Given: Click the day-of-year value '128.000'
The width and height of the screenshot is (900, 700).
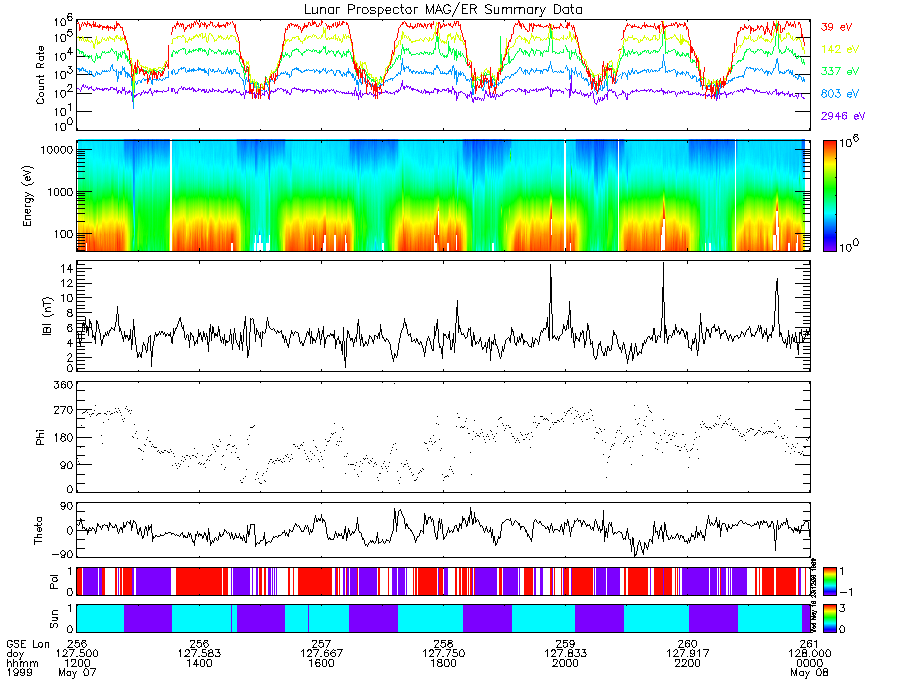Looking at the screenshot, I should coord(809,654).
